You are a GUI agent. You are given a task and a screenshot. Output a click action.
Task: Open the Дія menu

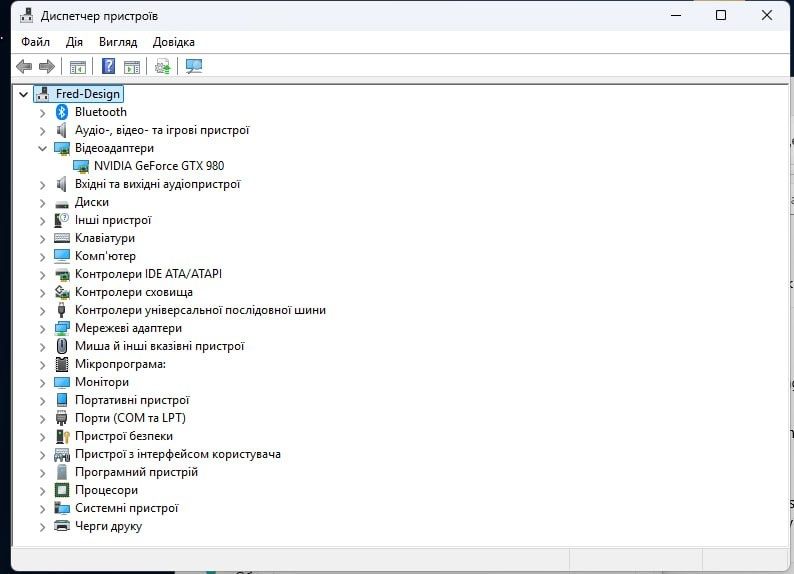[x=74, y=42]
